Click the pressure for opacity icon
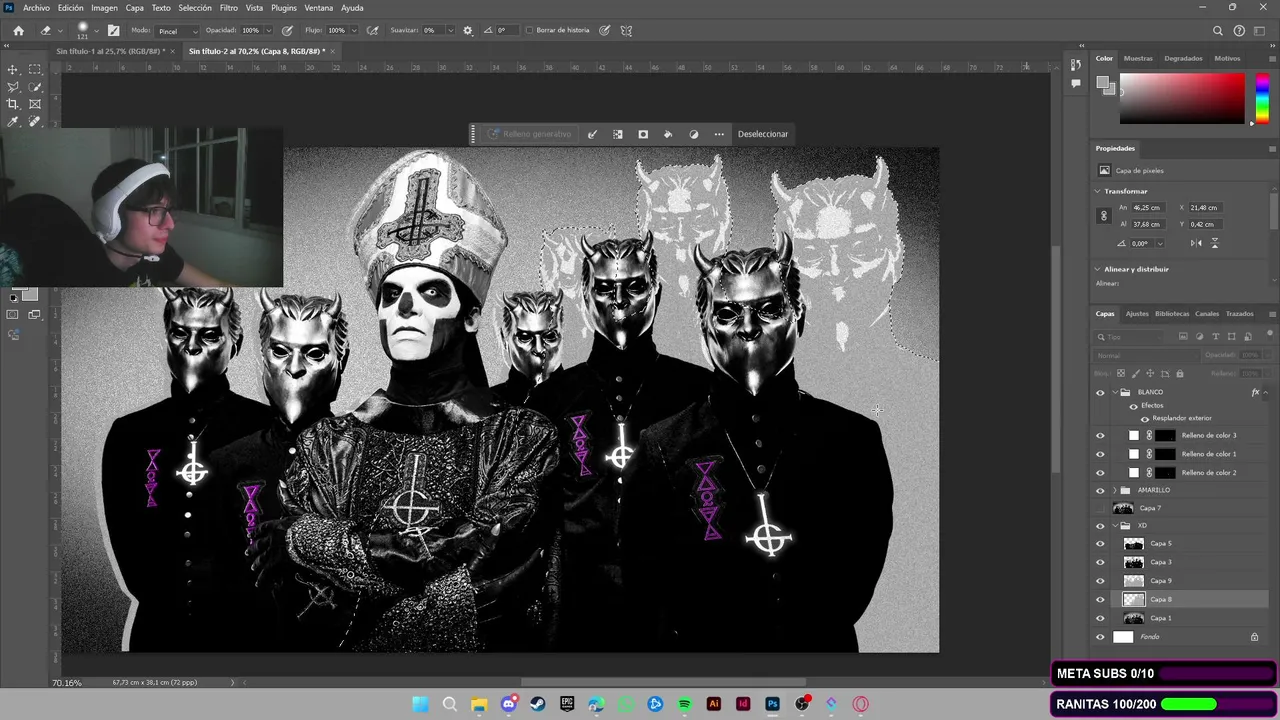The height and width of the screenshot is (720, 1280). click(288, 30)
